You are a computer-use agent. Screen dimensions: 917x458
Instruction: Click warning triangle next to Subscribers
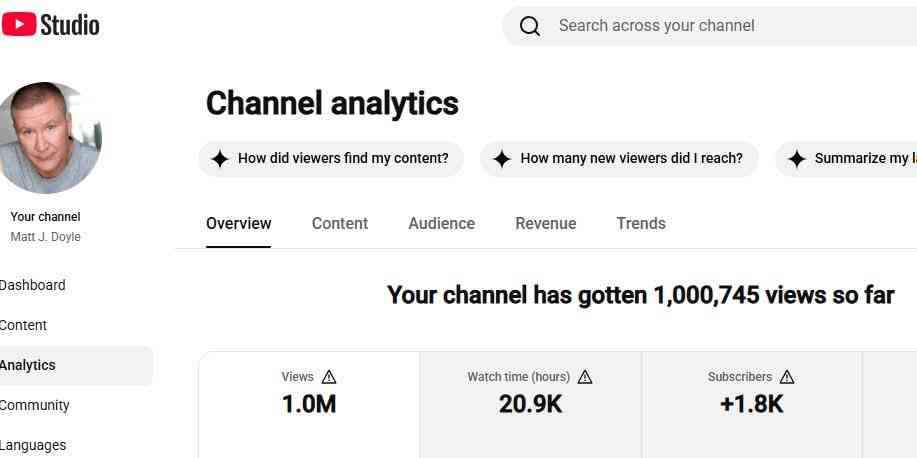click(787, 377)
